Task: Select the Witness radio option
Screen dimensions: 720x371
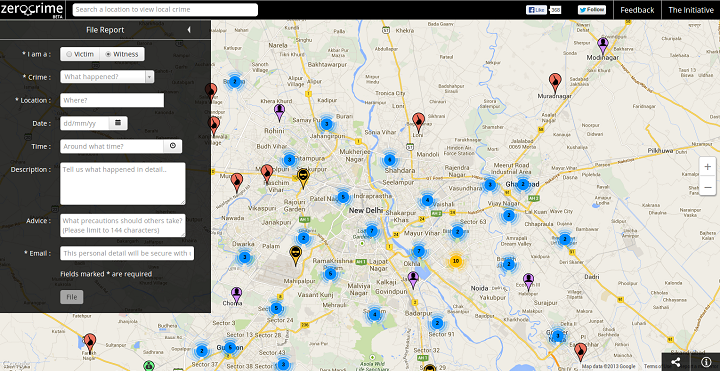Action: pos(122,54)
